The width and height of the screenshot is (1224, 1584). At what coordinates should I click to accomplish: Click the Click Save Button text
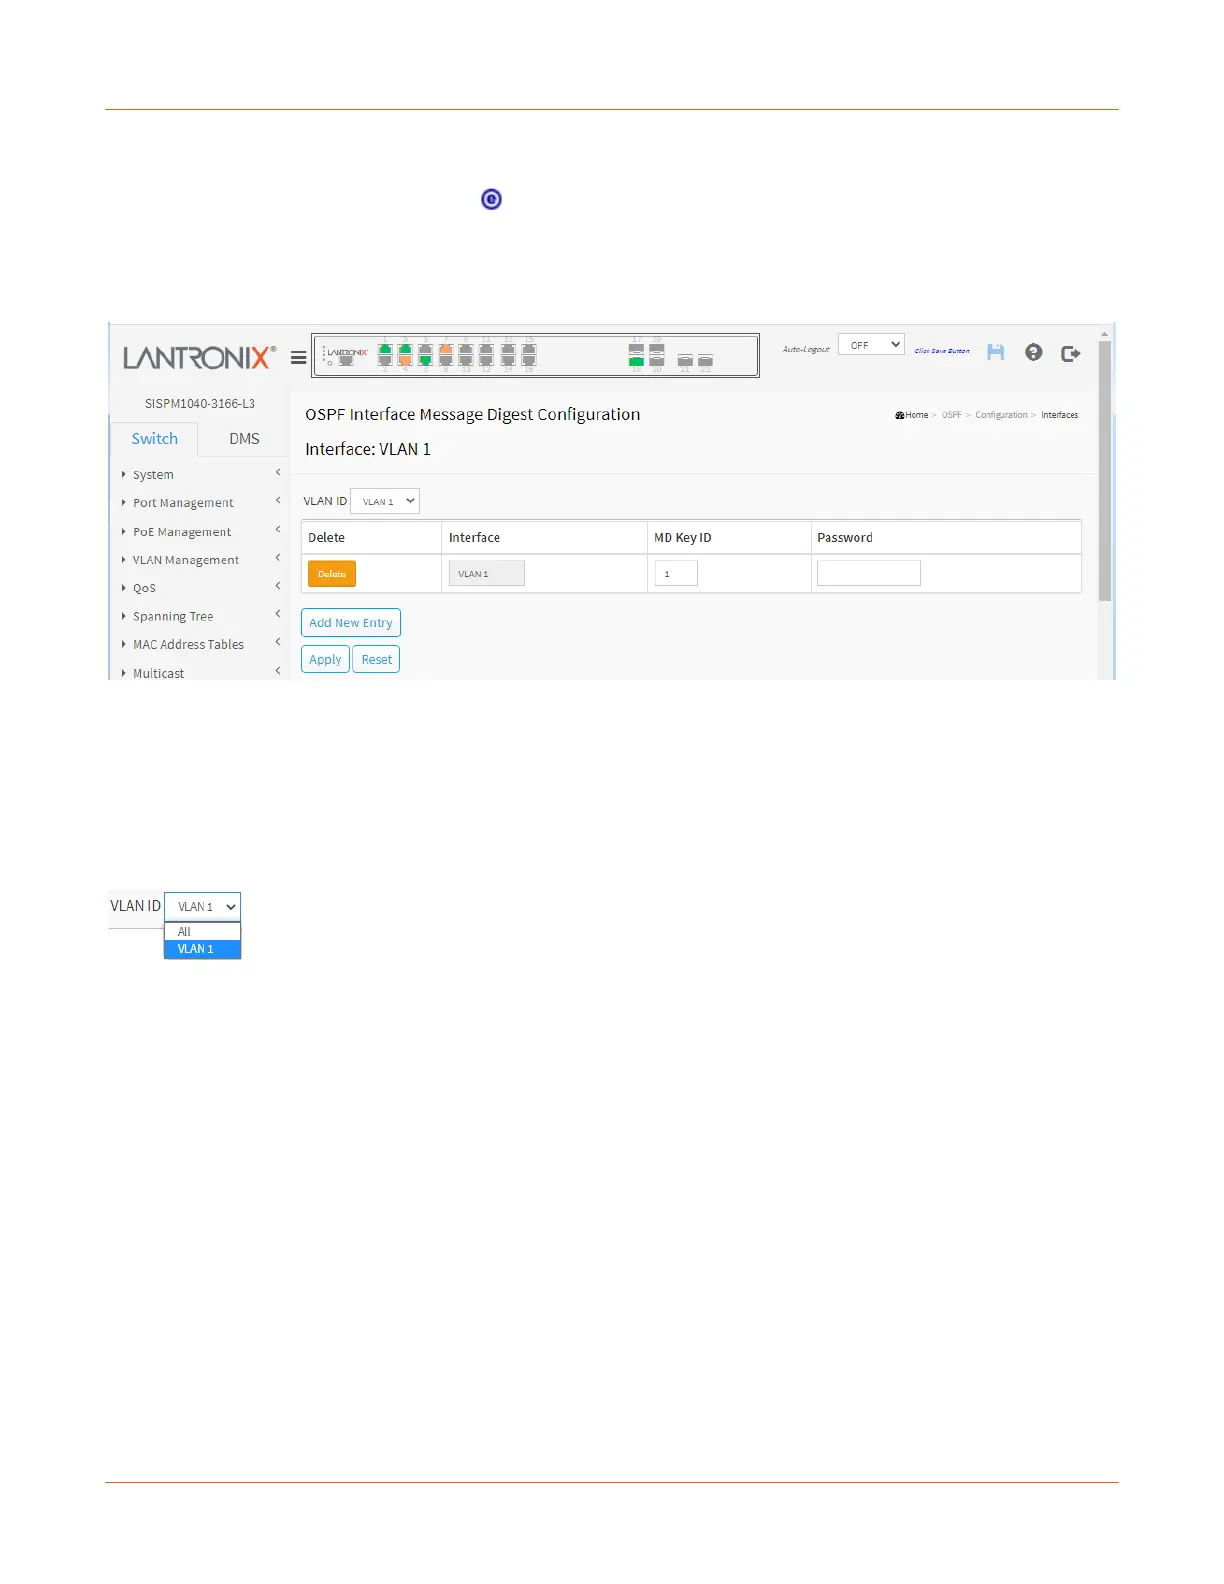point(942,351)
